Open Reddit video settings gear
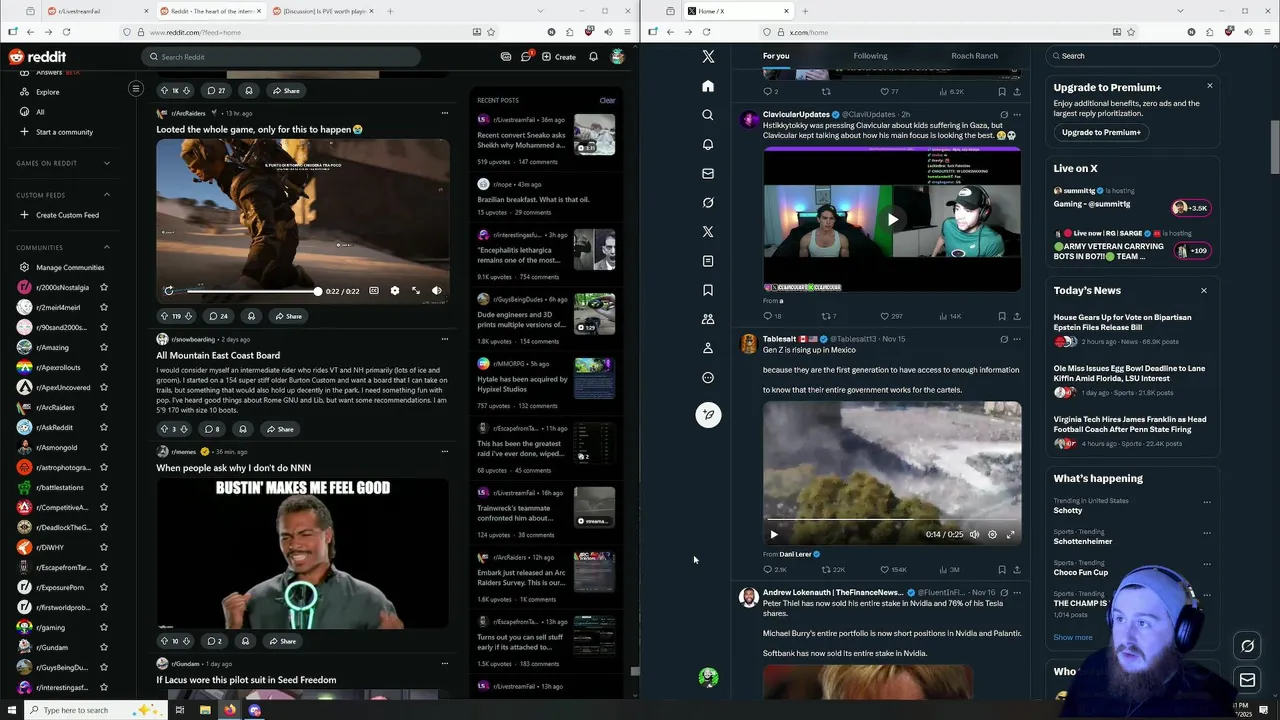1280x720 pixels. 395,291
